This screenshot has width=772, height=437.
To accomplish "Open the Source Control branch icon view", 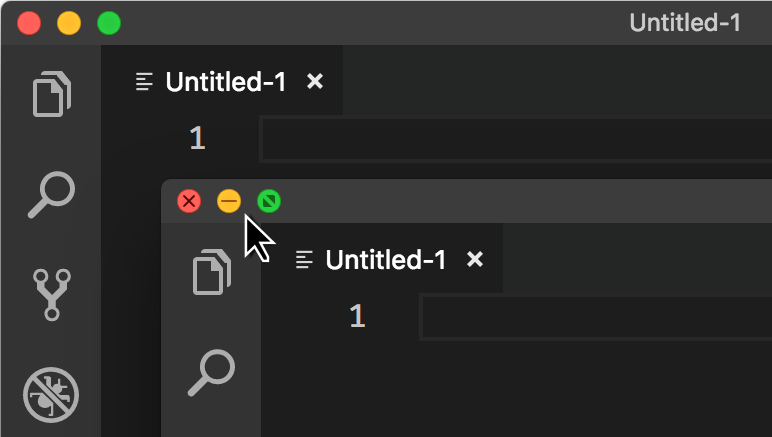I will point(52,295).
